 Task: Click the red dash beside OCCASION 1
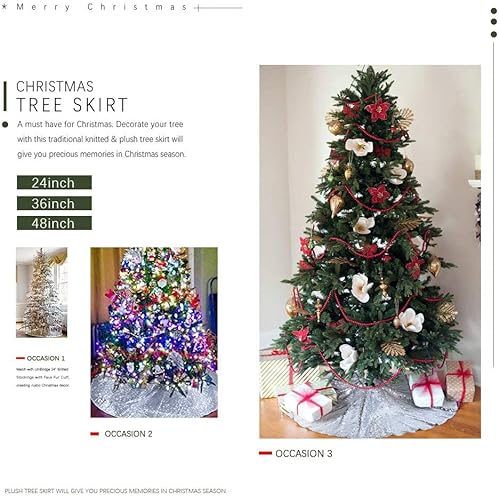point(20,358)
